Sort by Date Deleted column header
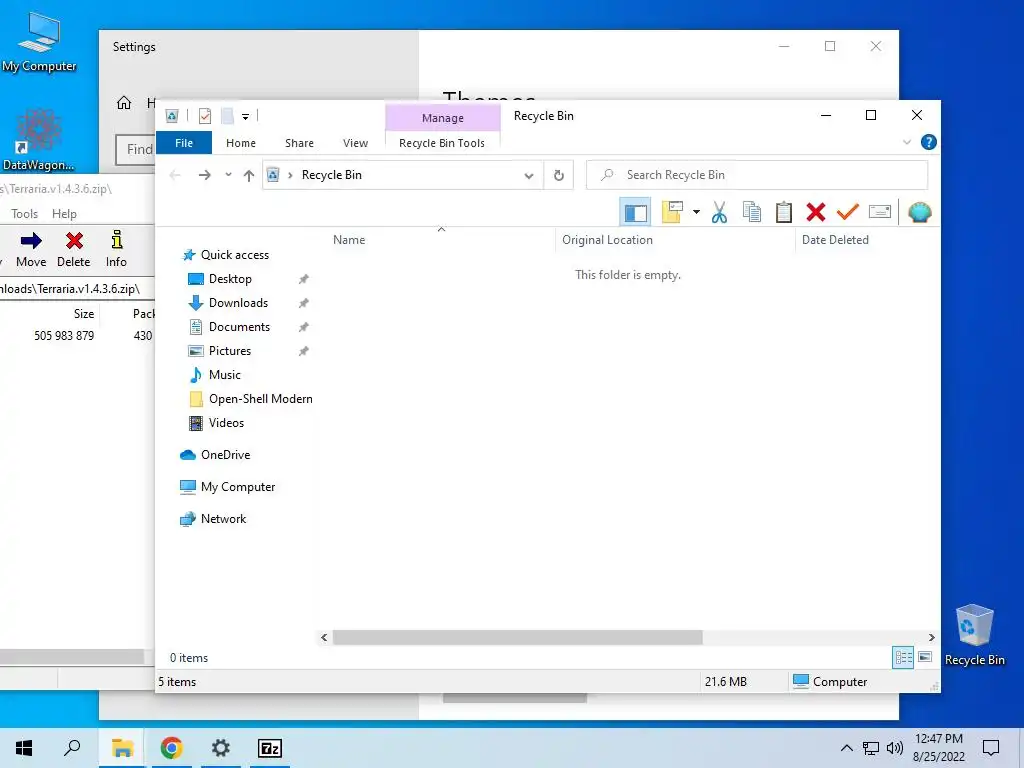Viewport: 1024px width, 768px height. tap(867, 240)
